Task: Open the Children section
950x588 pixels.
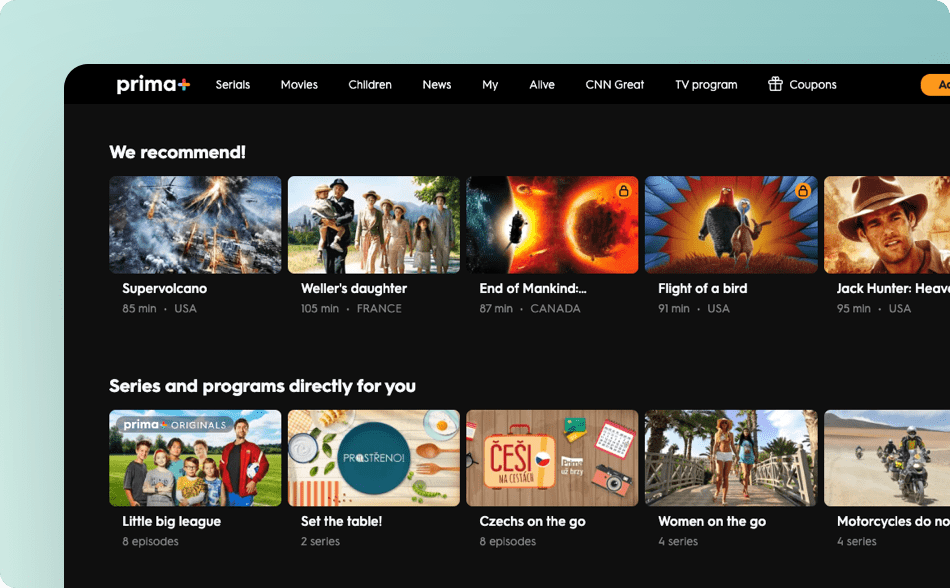Action: coord(370,85)
